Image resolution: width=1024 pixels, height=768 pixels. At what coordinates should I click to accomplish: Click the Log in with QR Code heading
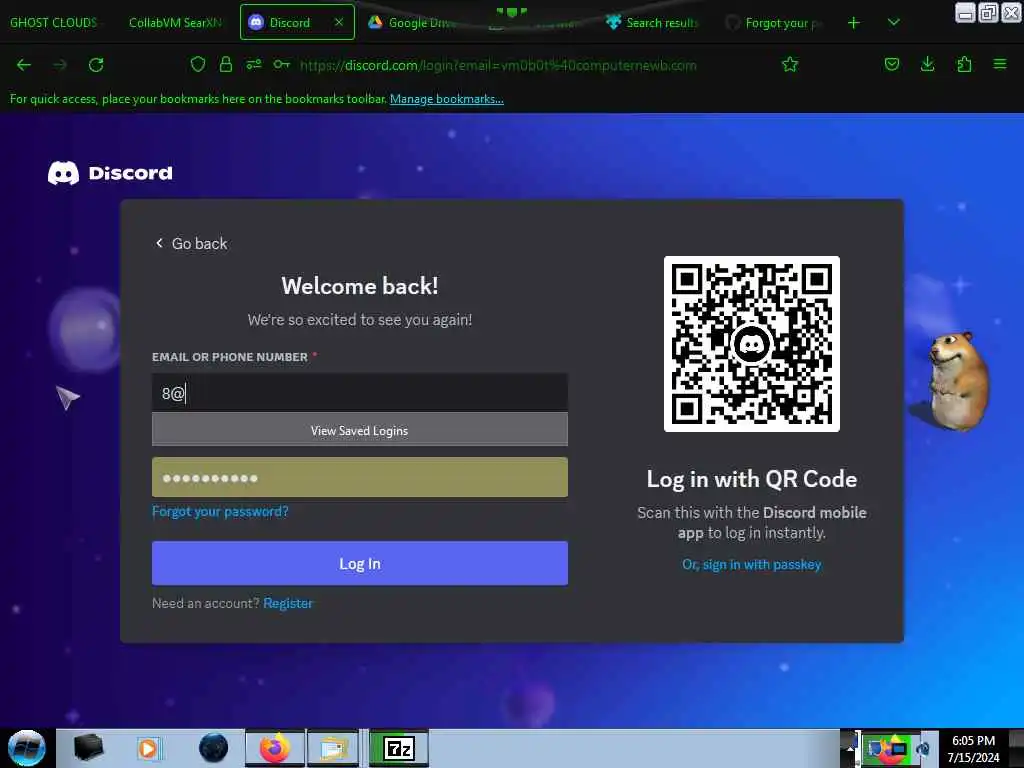752,479
